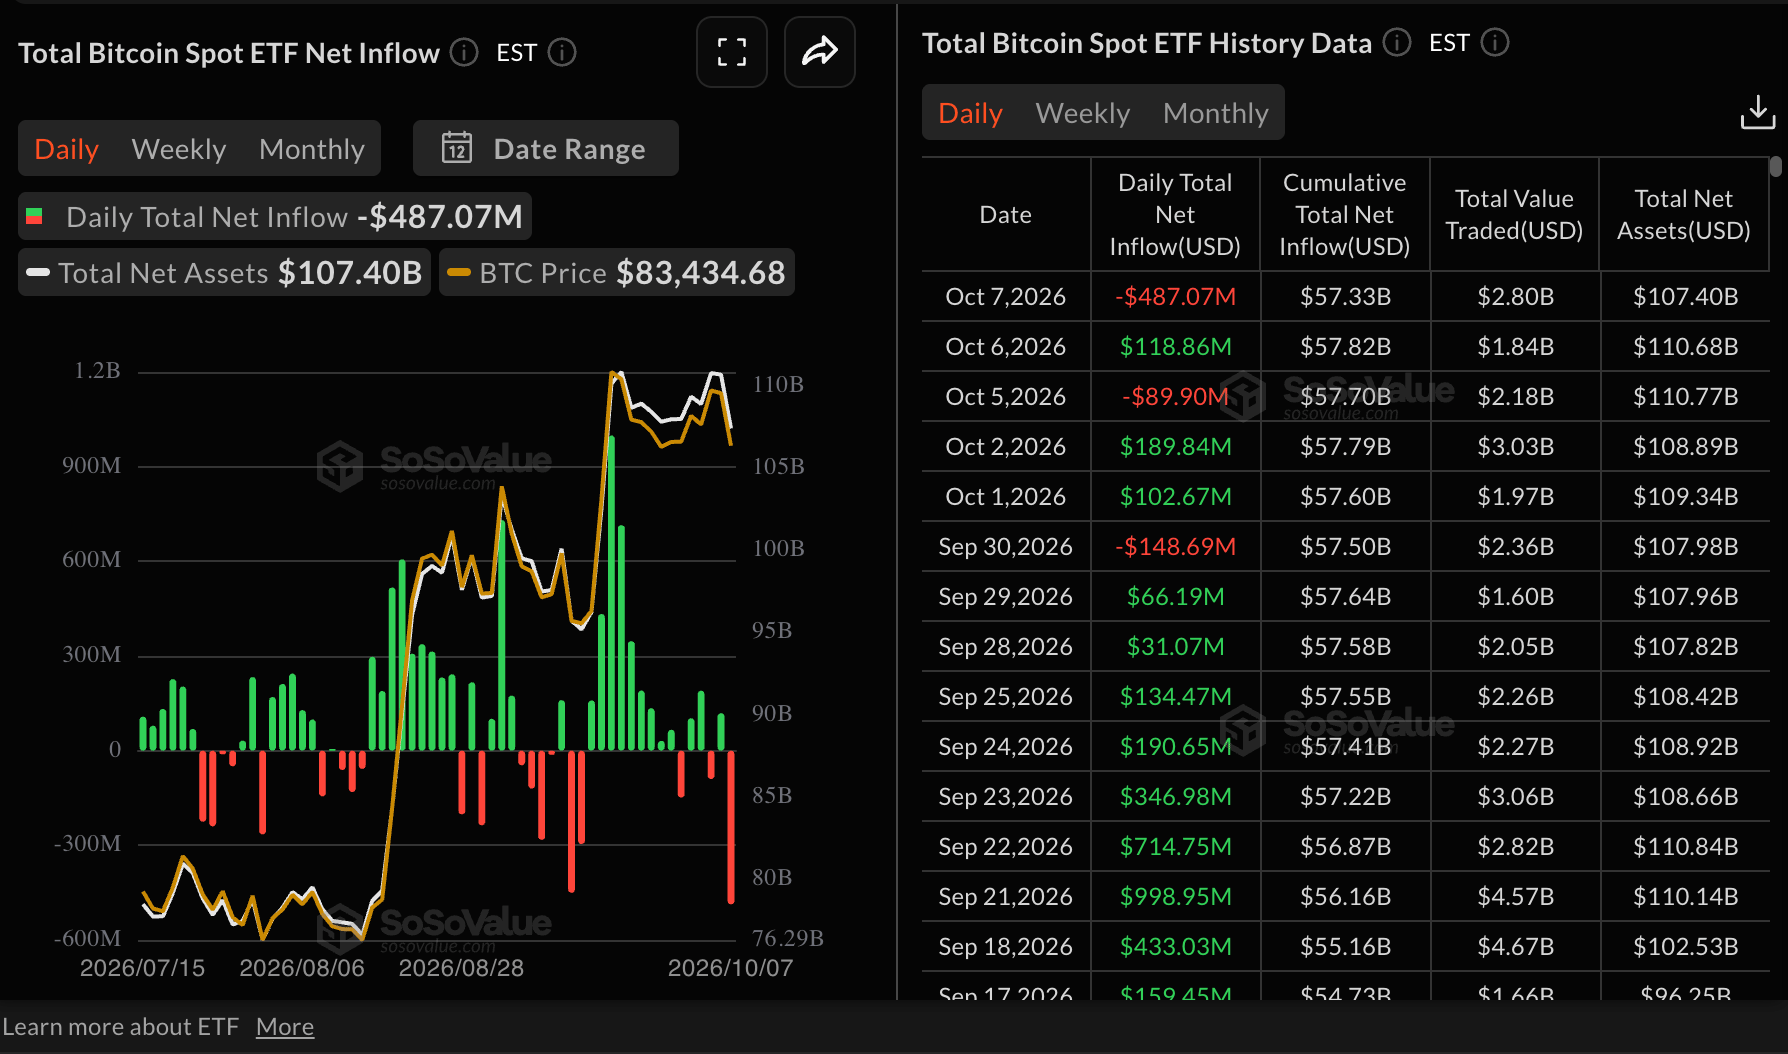Viewport: 1788px width, 1054px height.
Task: Click the BTC Price $83,434.68 value
Action: 700,272
